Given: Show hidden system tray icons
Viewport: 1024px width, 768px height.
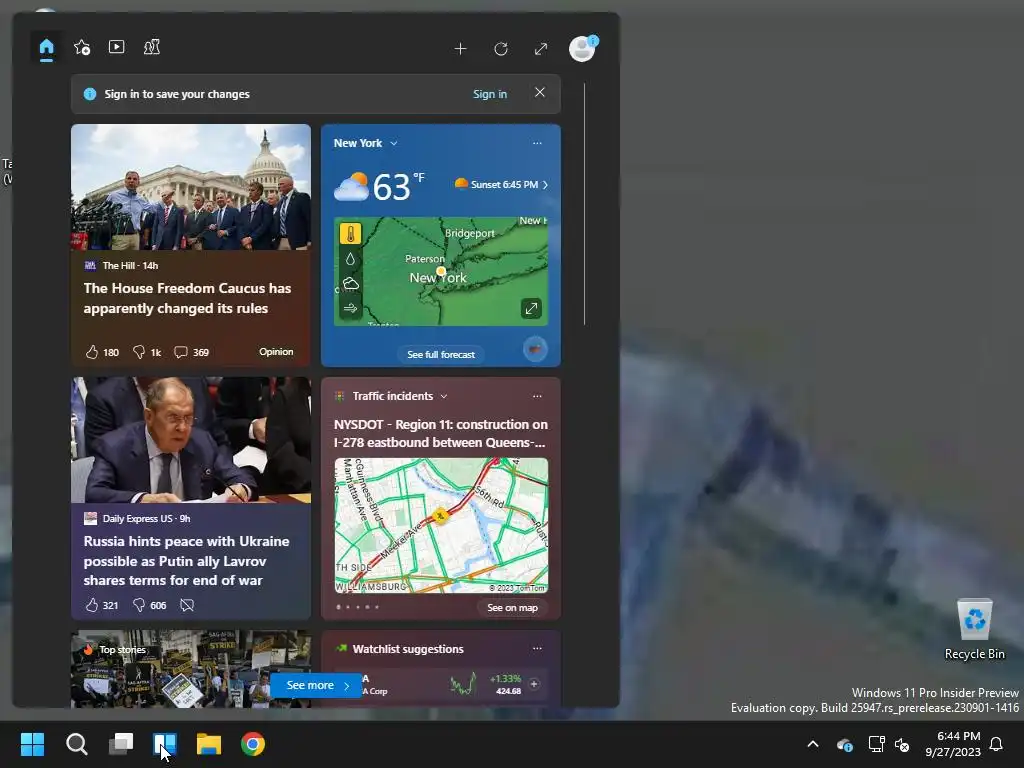Looking at the screenshot, I should click(813, 744).
